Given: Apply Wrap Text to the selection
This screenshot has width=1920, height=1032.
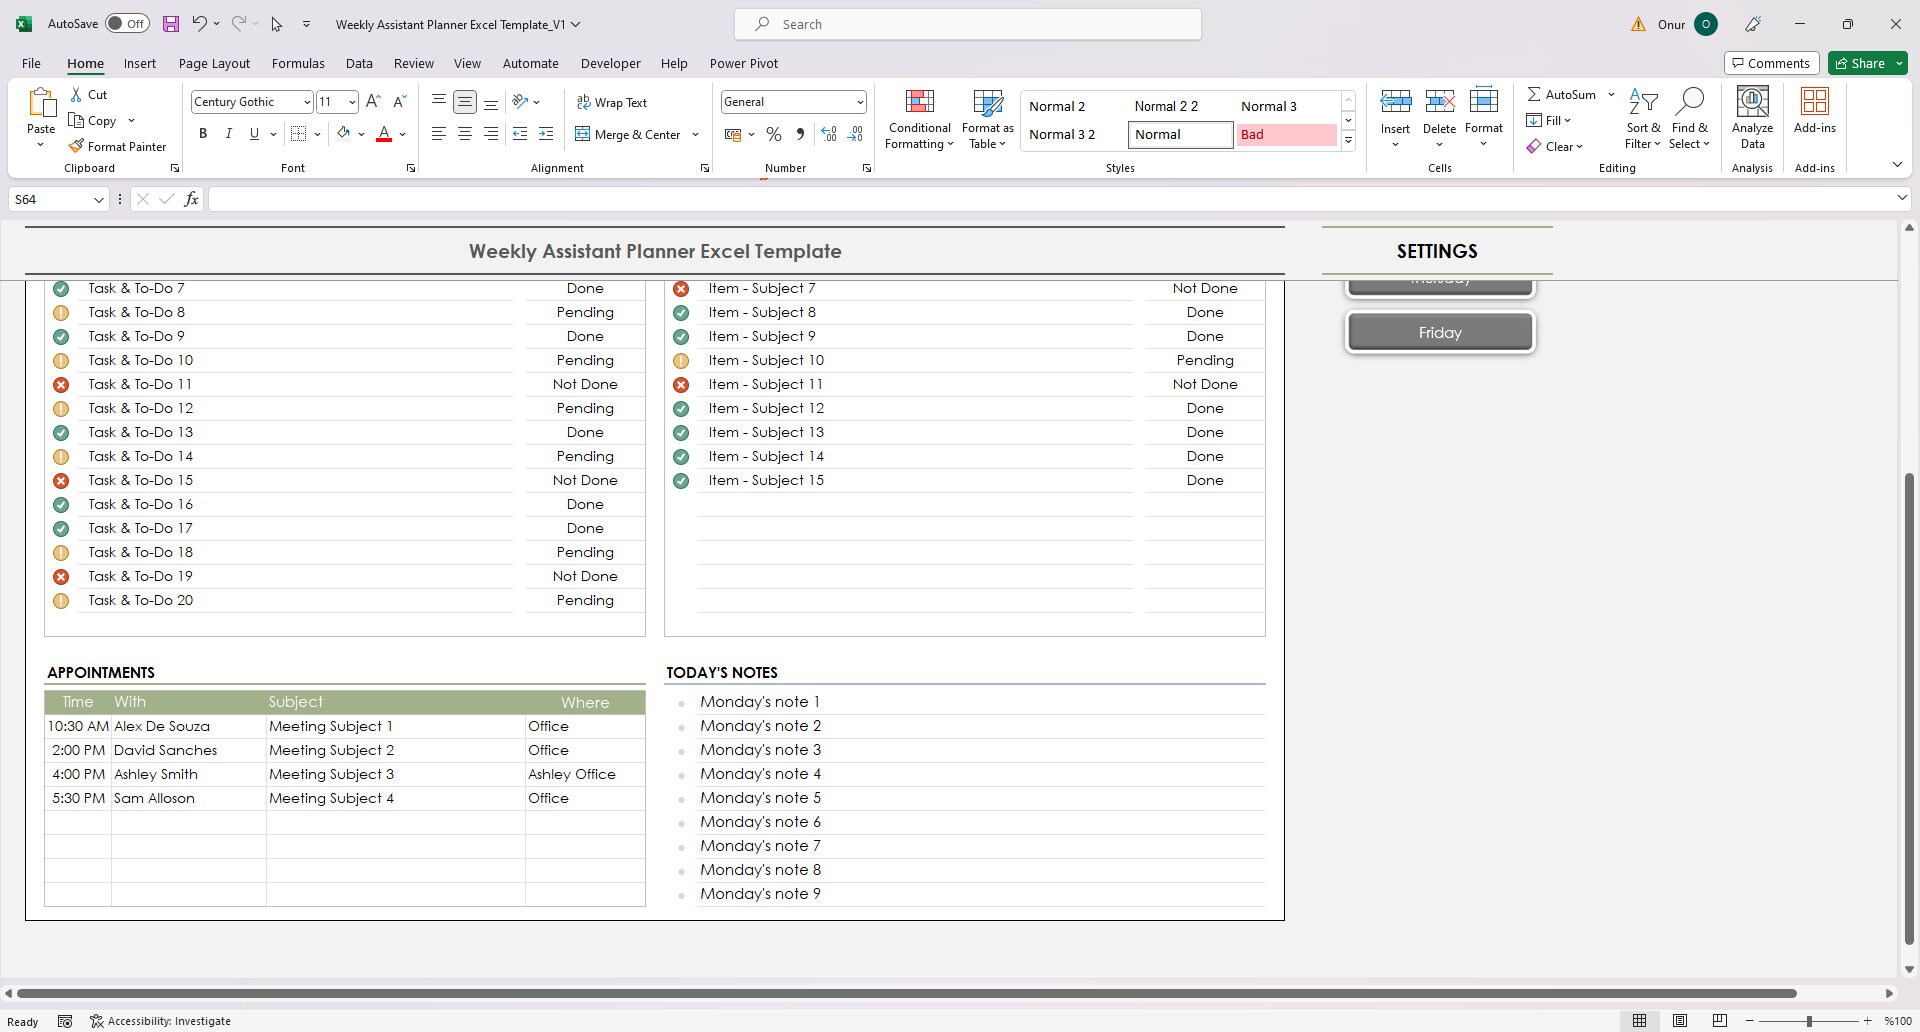Looking at the screenshot, I should (x=613, y=102).
